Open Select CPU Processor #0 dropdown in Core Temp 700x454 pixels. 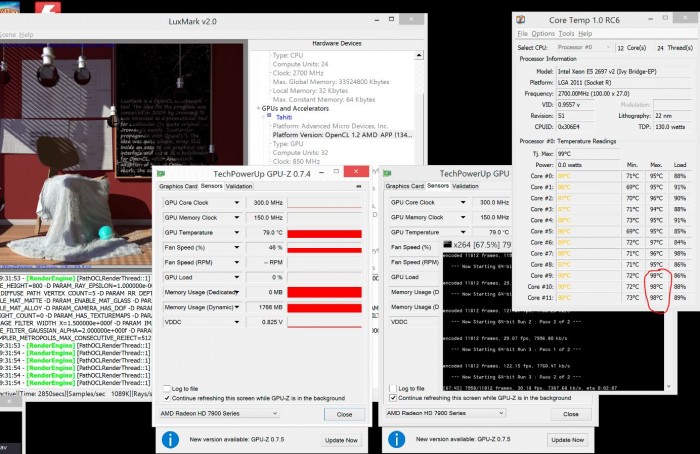[x=584, y=47]
